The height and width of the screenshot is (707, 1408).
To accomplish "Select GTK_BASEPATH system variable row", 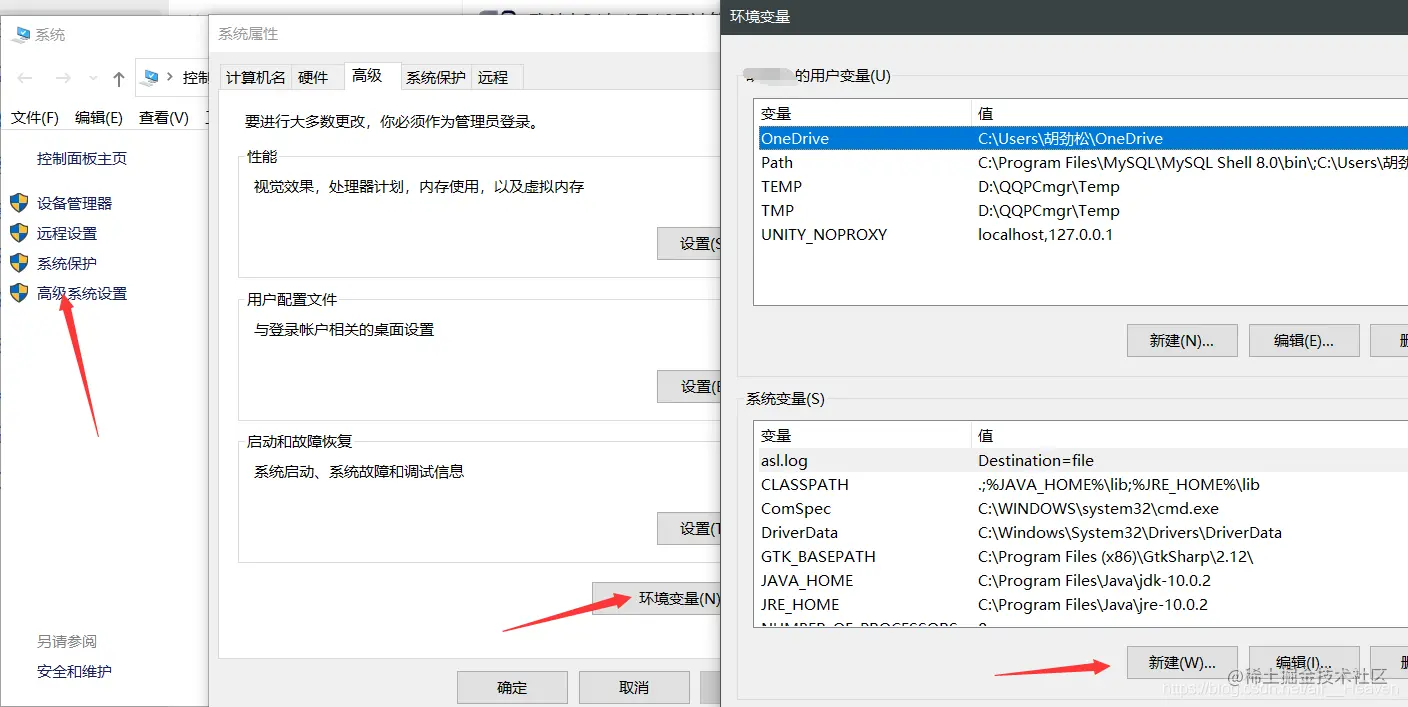I will pyautogui.click(x=1082, y=556).
